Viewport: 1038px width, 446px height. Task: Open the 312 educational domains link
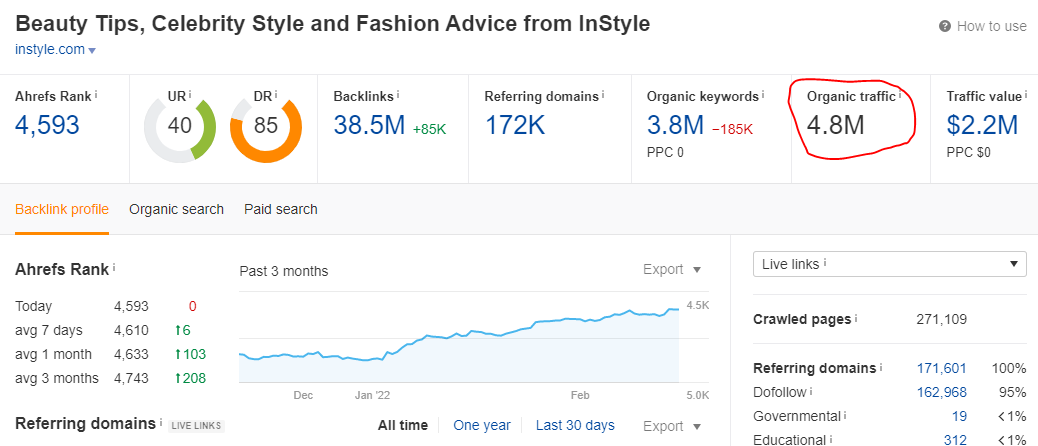tap(955, 440)
